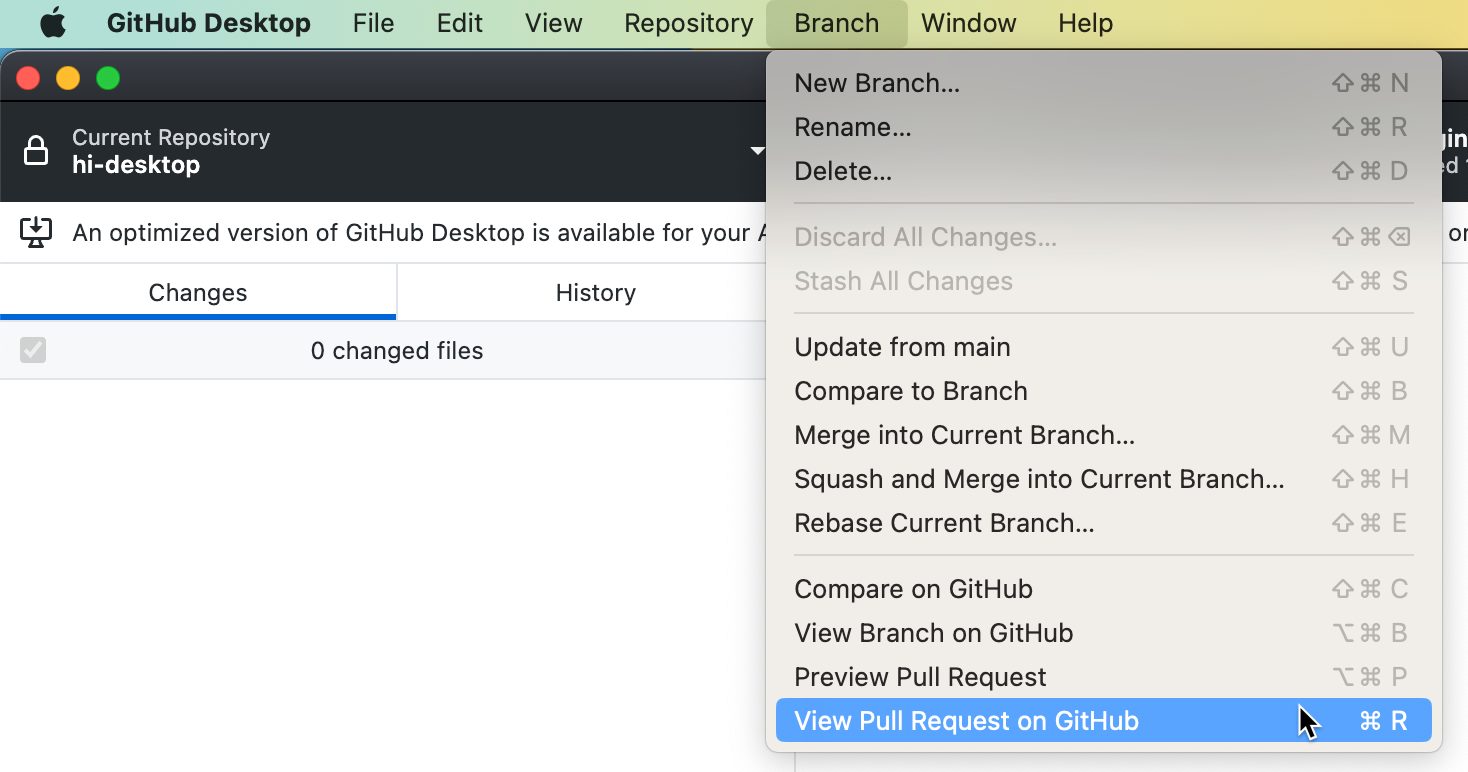The width and height of the screenshot is (1468, 772).
Task: Select Preview Pull Request
Action: click(920, 677)
